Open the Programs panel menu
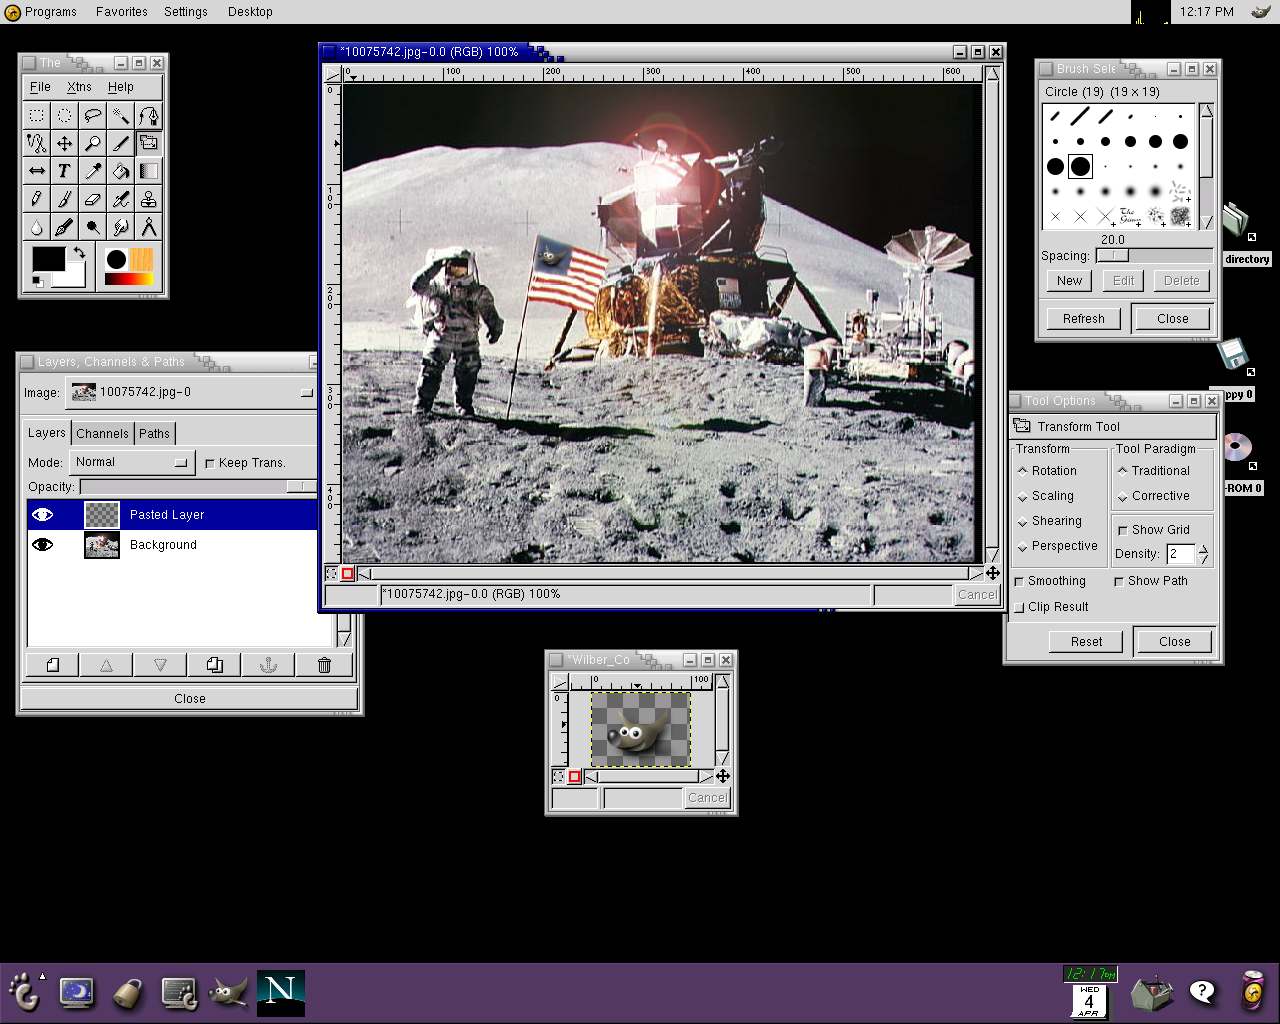Viewport: 1280px width, 1024px height. pyautogui.click(x=41, y=12)
